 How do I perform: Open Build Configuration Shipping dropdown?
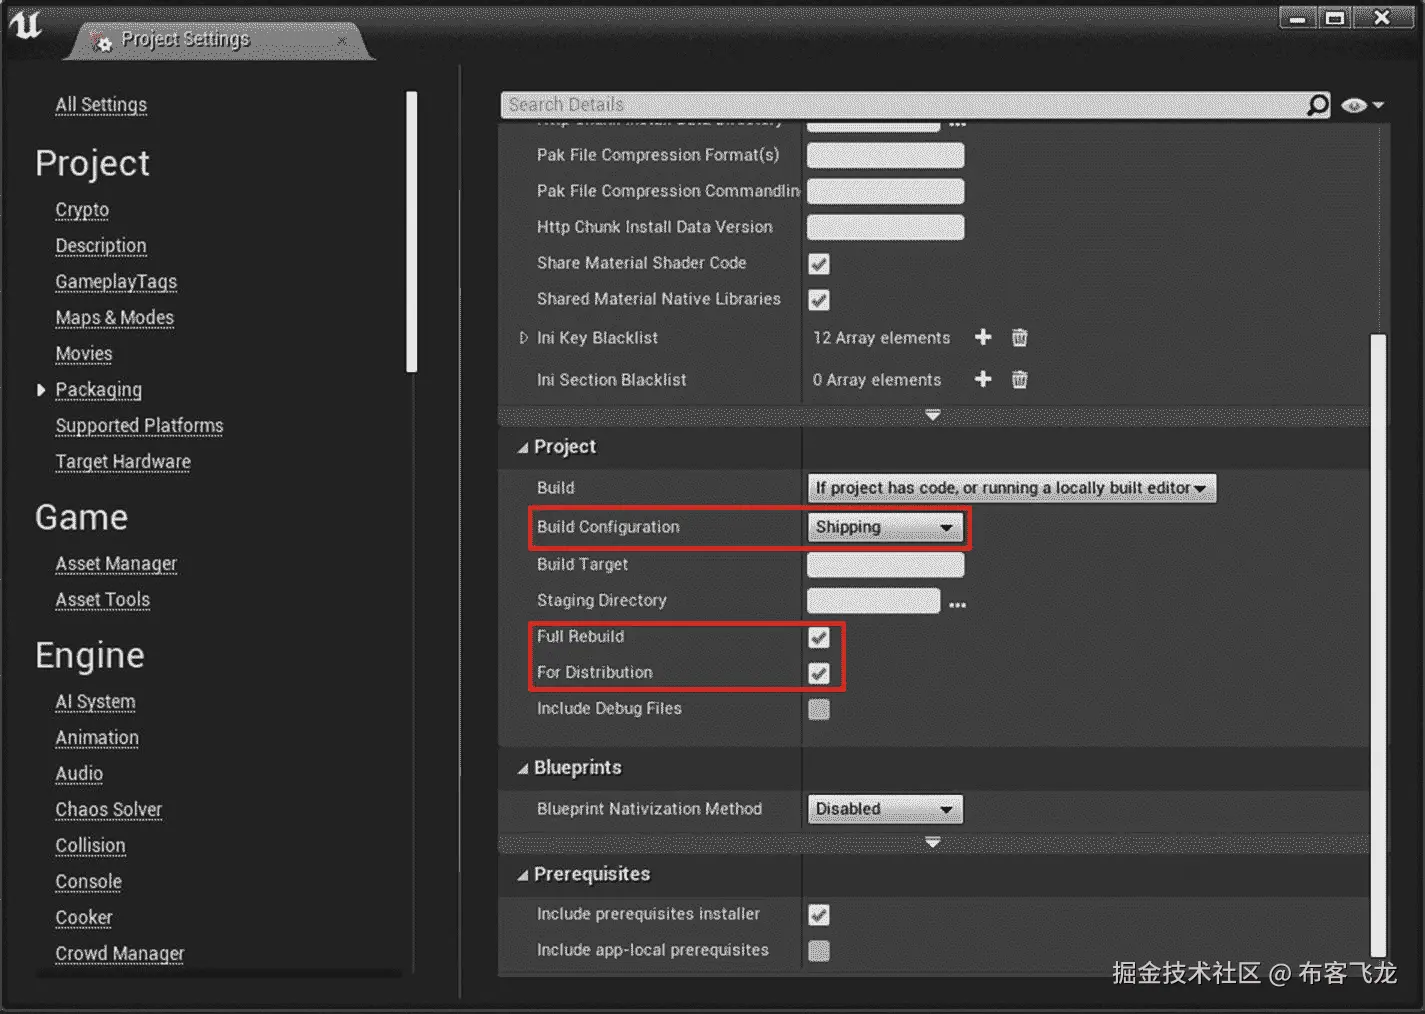pos(885,527)
